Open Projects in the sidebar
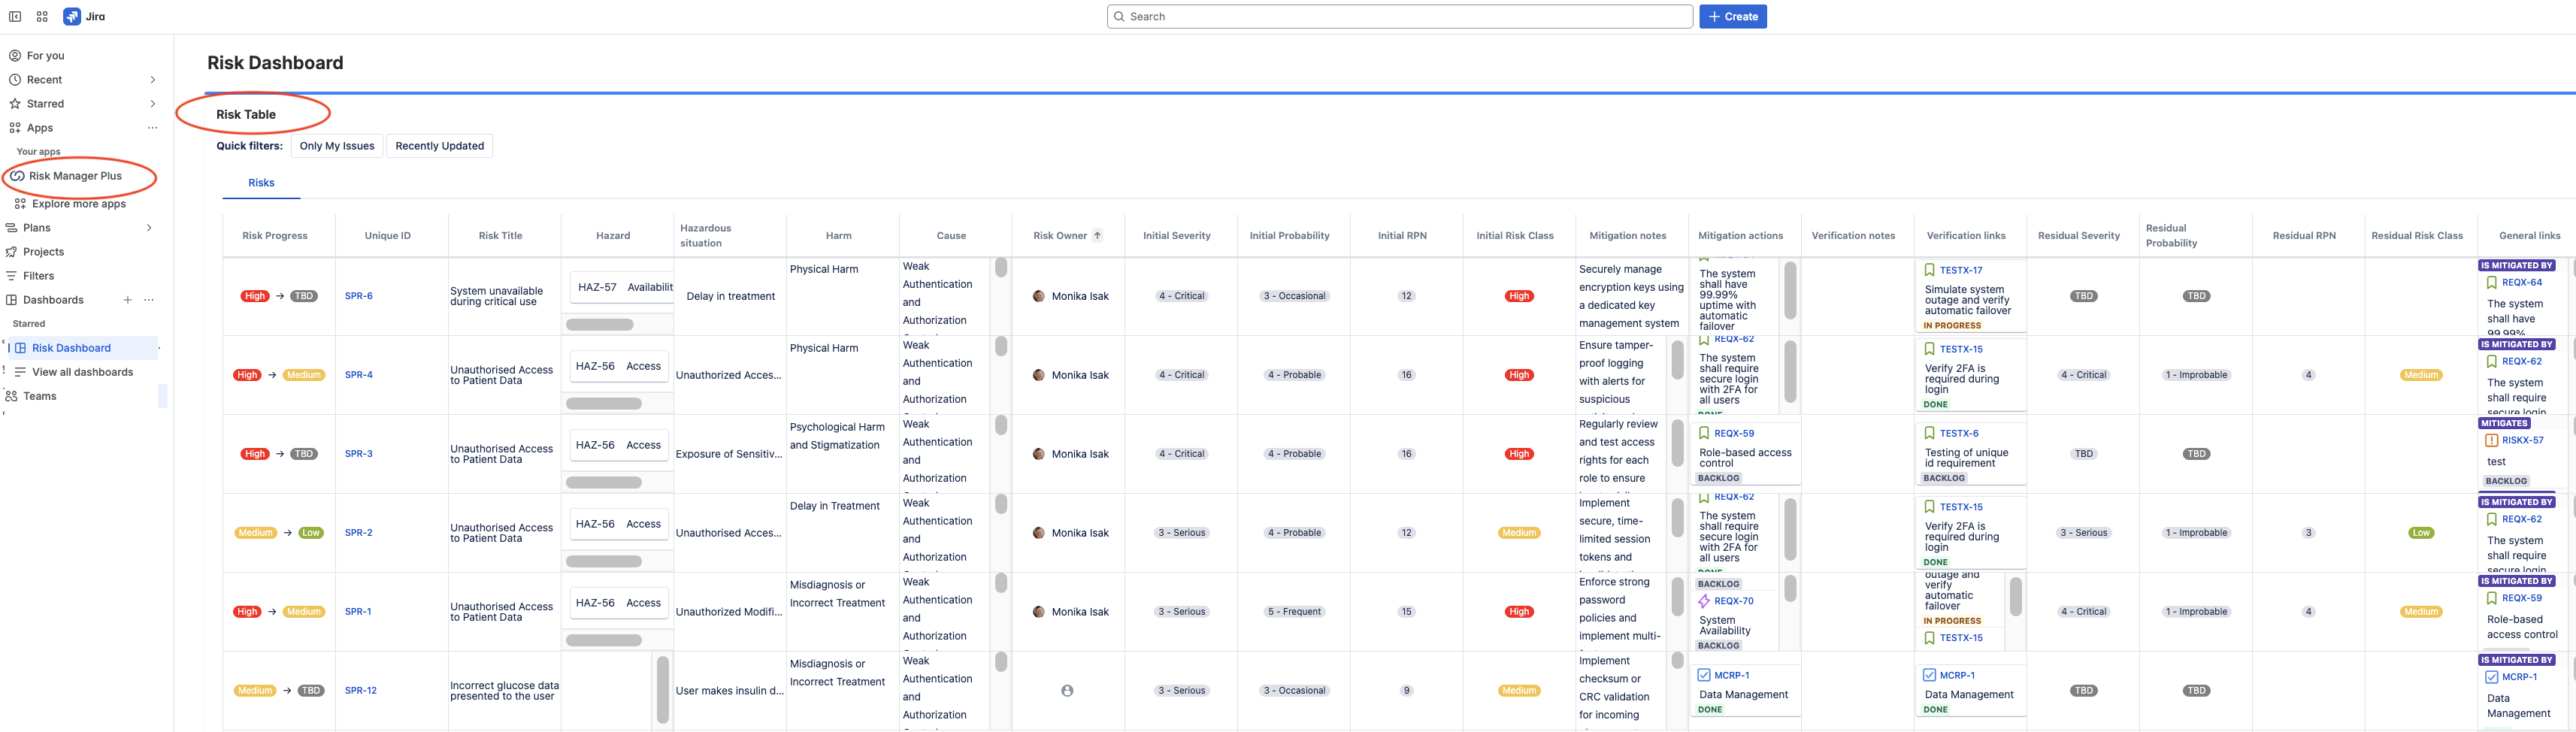The image size is (2576, 732). pyautogui.click(x=43, y=252)
